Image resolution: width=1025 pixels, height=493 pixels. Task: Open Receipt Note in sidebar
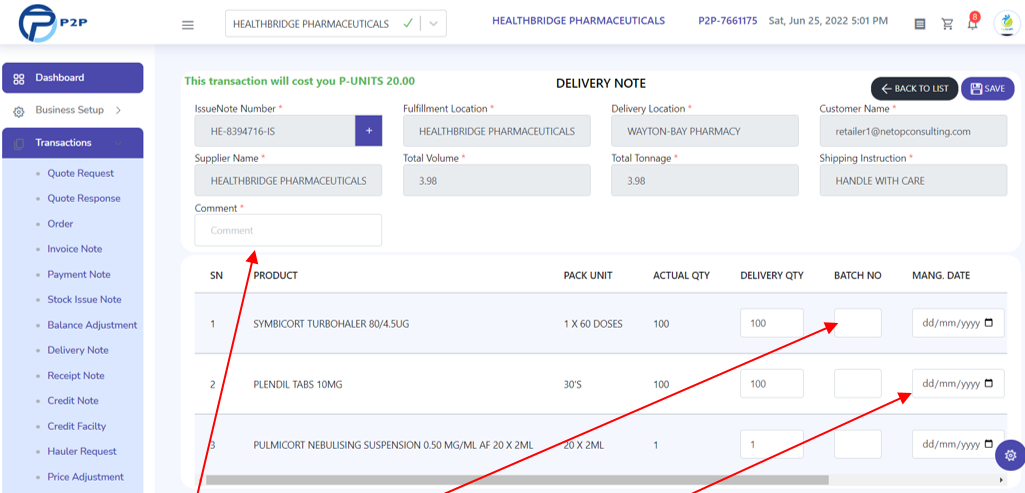[76, 376]
